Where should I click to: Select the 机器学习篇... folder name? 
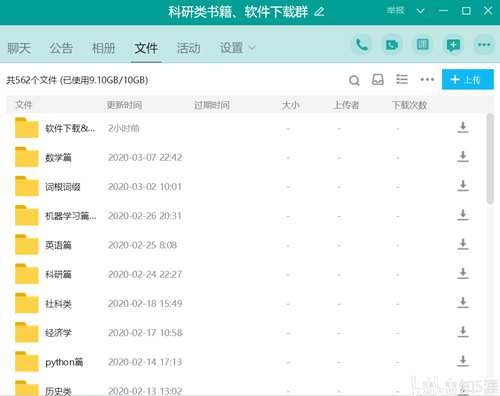point(71,216)
